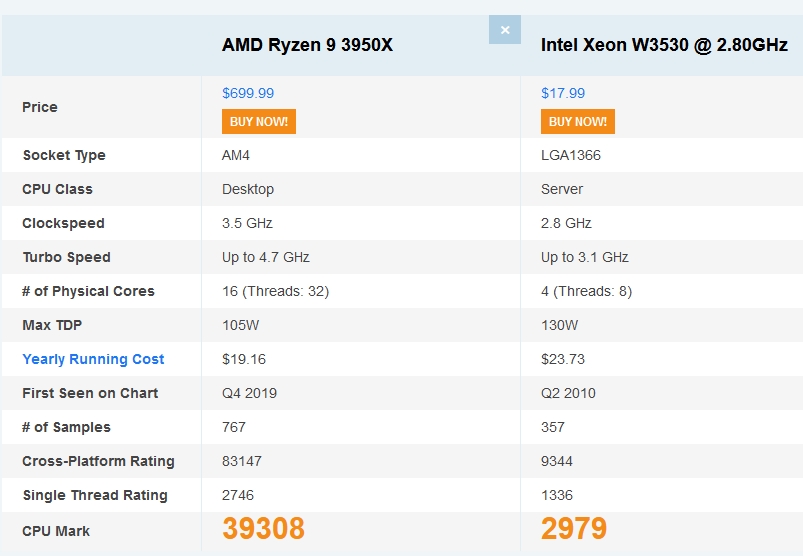Click the Clockspeed row label

(x=64, y=223)
